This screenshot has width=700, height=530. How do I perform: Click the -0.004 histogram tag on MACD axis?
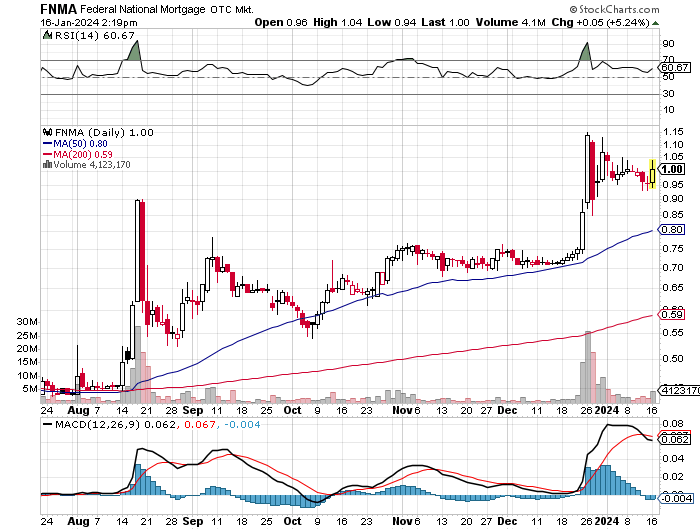tap(677, 498)
